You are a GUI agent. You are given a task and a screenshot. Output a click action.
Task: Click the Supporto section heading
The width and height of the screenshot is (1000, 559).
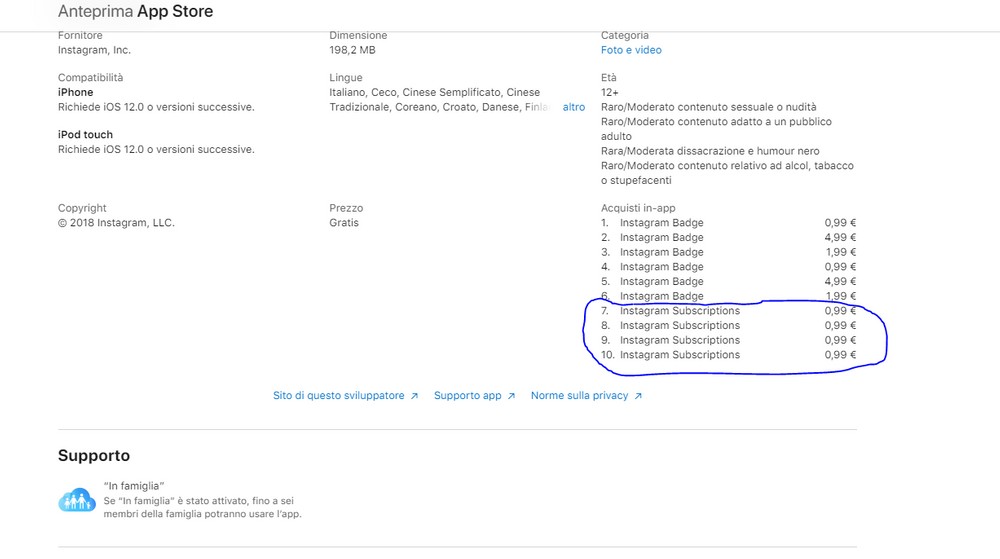pyautogui.click(x=94, y=456)
